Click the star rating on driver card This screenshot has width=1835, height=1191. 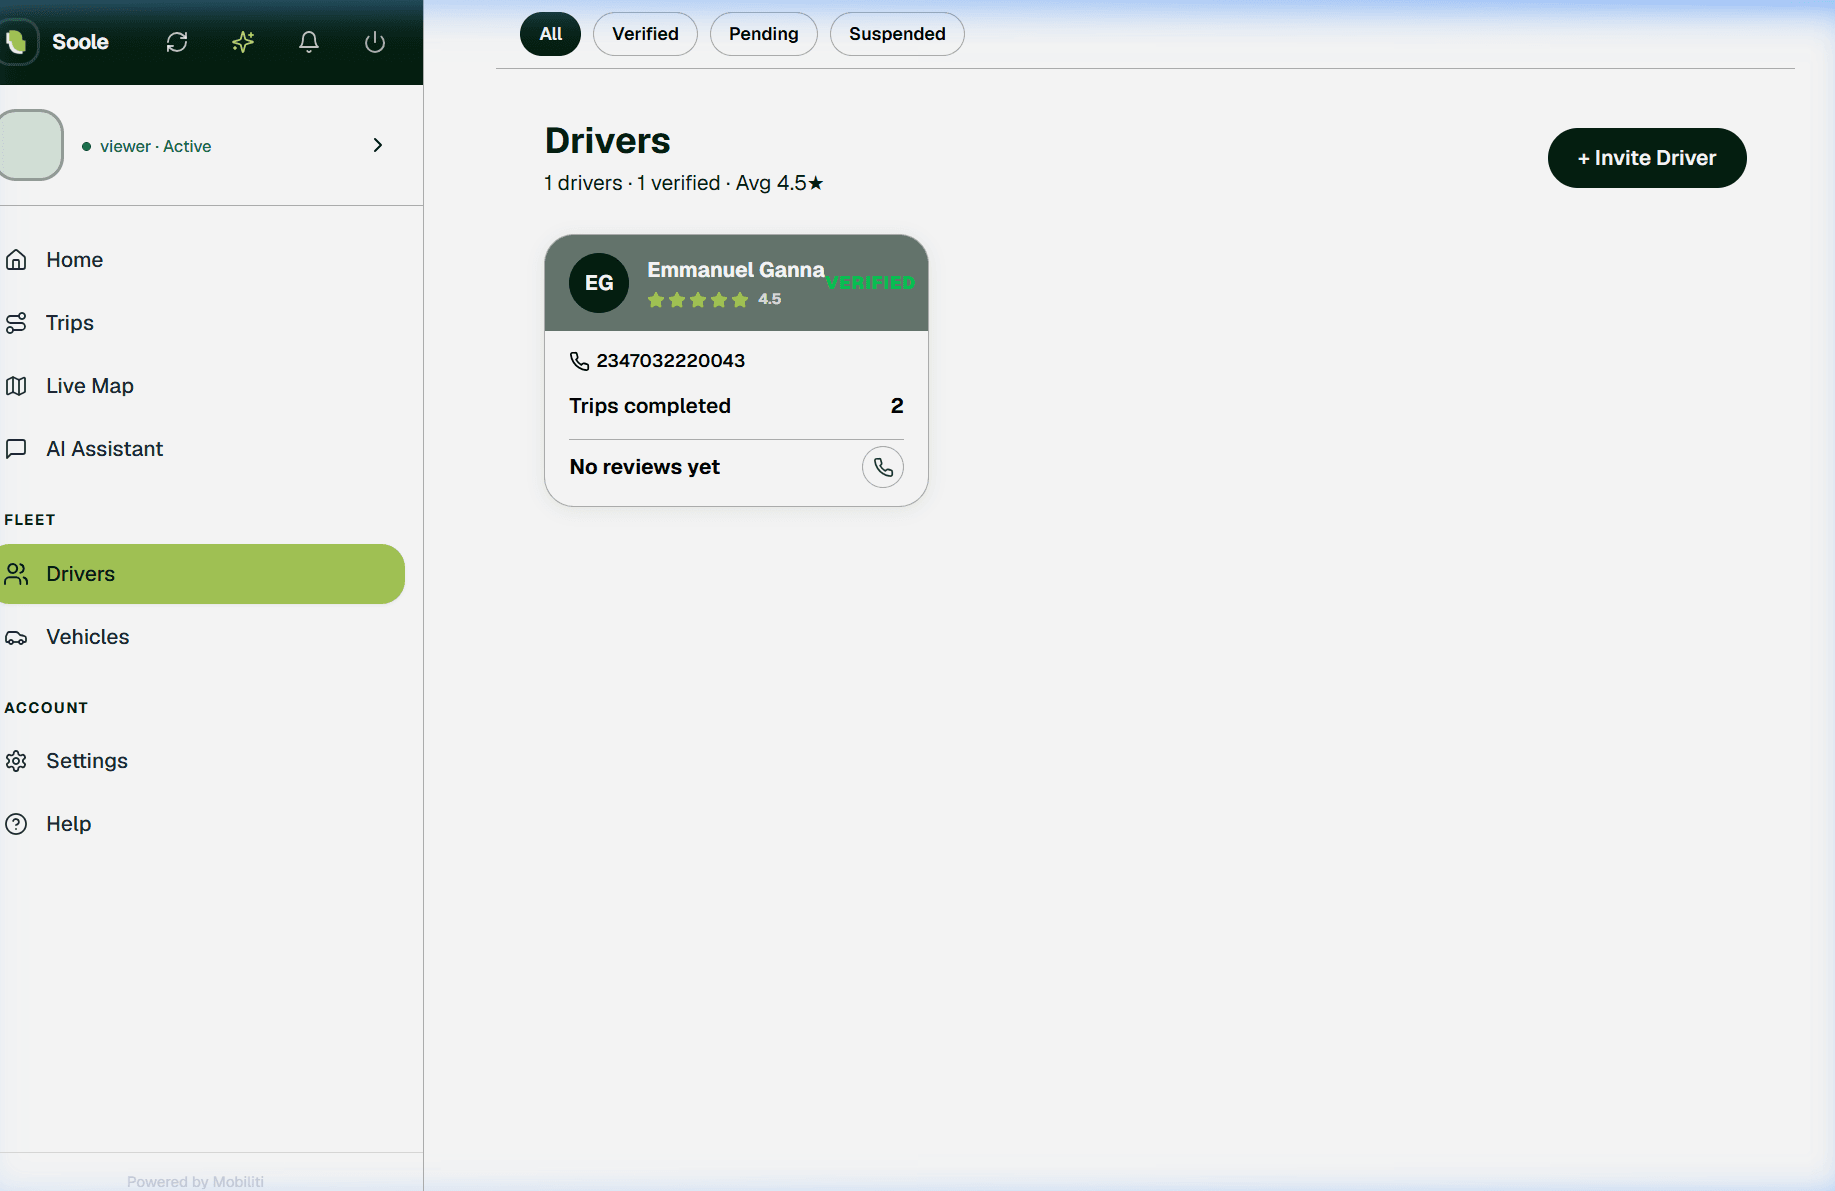[698, 300]
